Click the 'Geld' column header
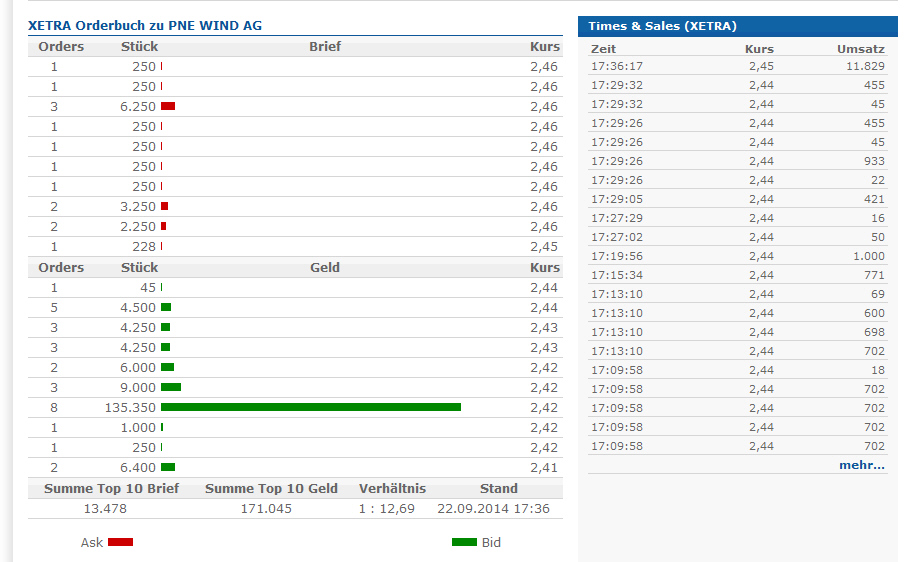Image resolution: width=907 pixels, height=562 pixels. 325,267
